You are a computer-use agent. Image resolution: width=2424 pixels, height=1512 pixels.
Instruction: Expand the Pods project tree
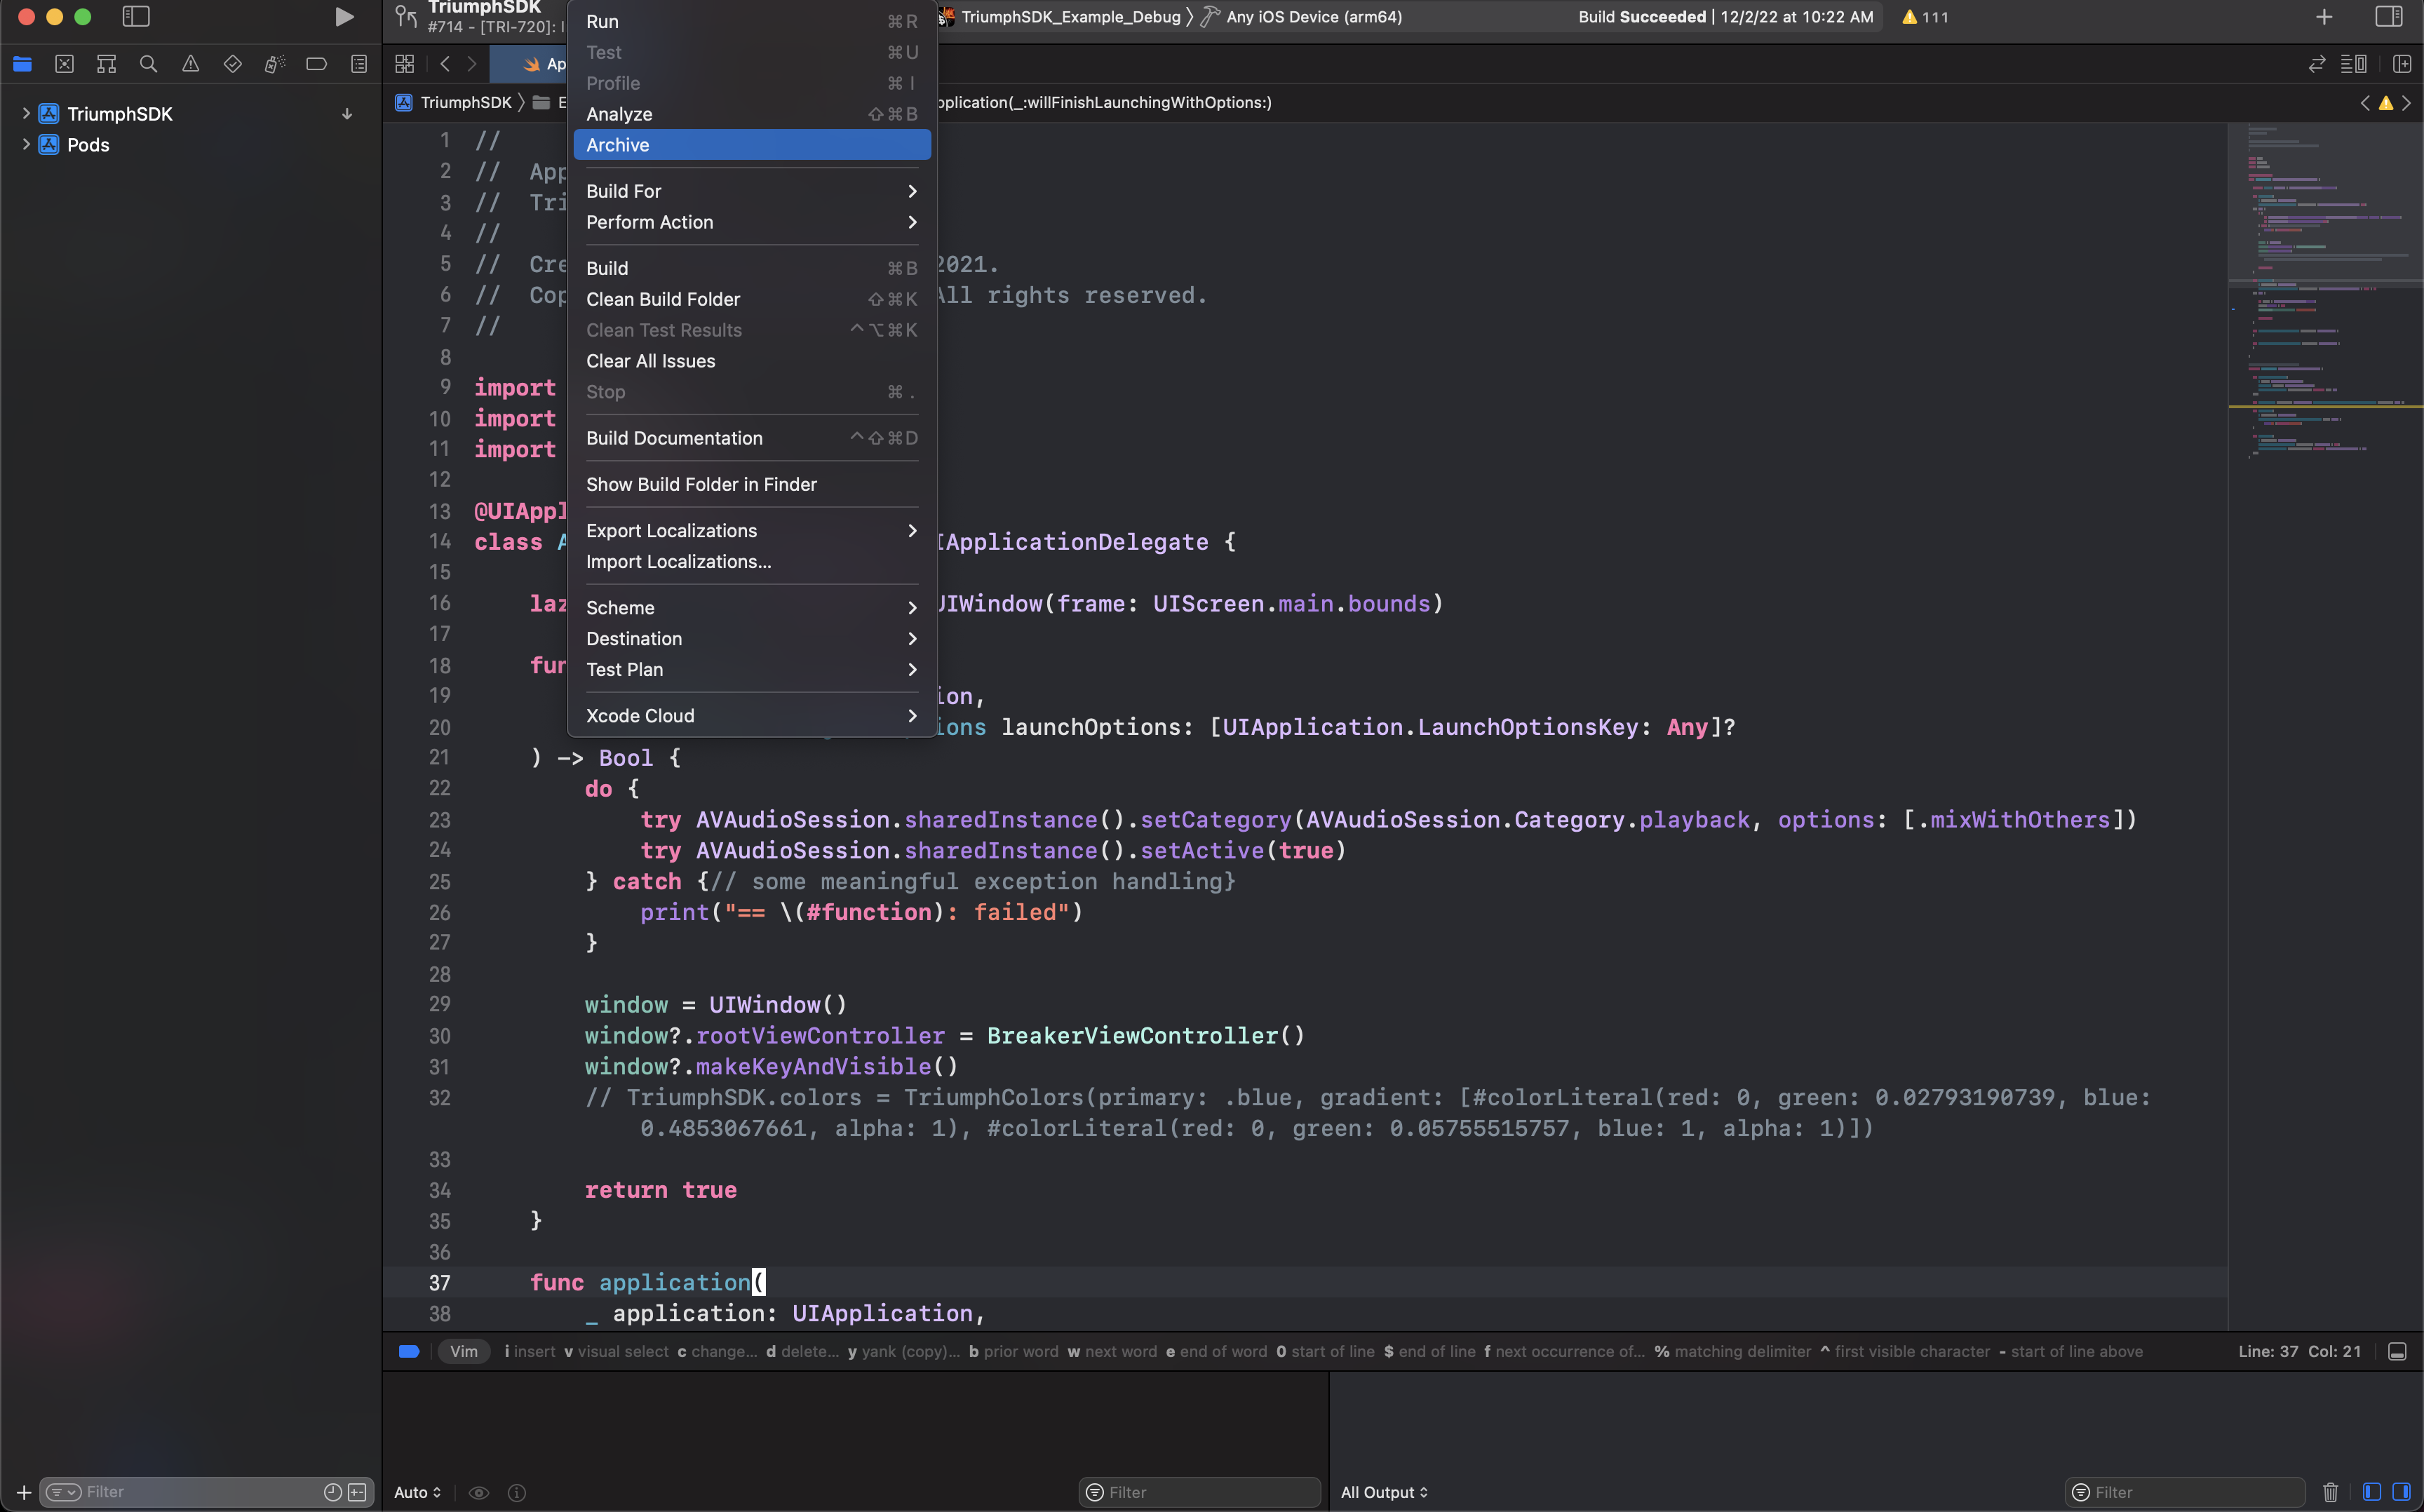coord(25,145)
